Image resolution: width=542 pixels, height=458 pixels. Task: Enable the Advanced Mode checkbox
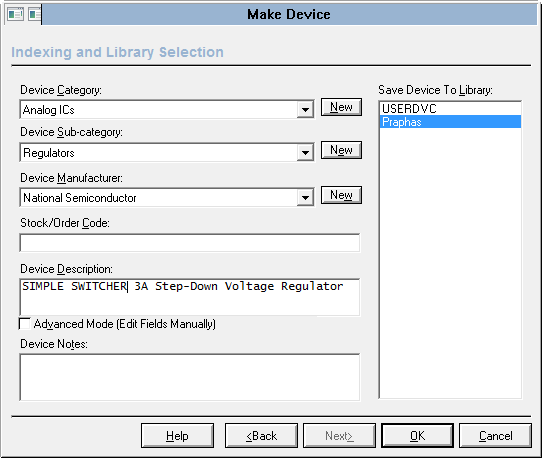tap(25, 324)
